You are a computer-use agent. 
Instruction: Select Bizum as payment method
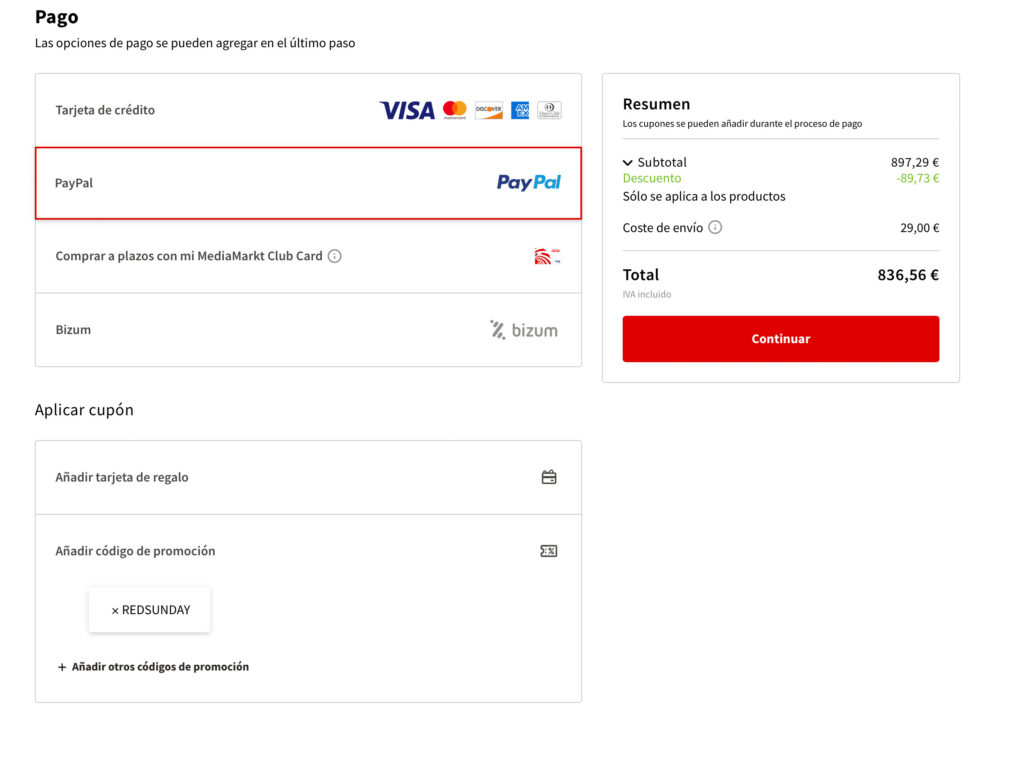(308, 330)
